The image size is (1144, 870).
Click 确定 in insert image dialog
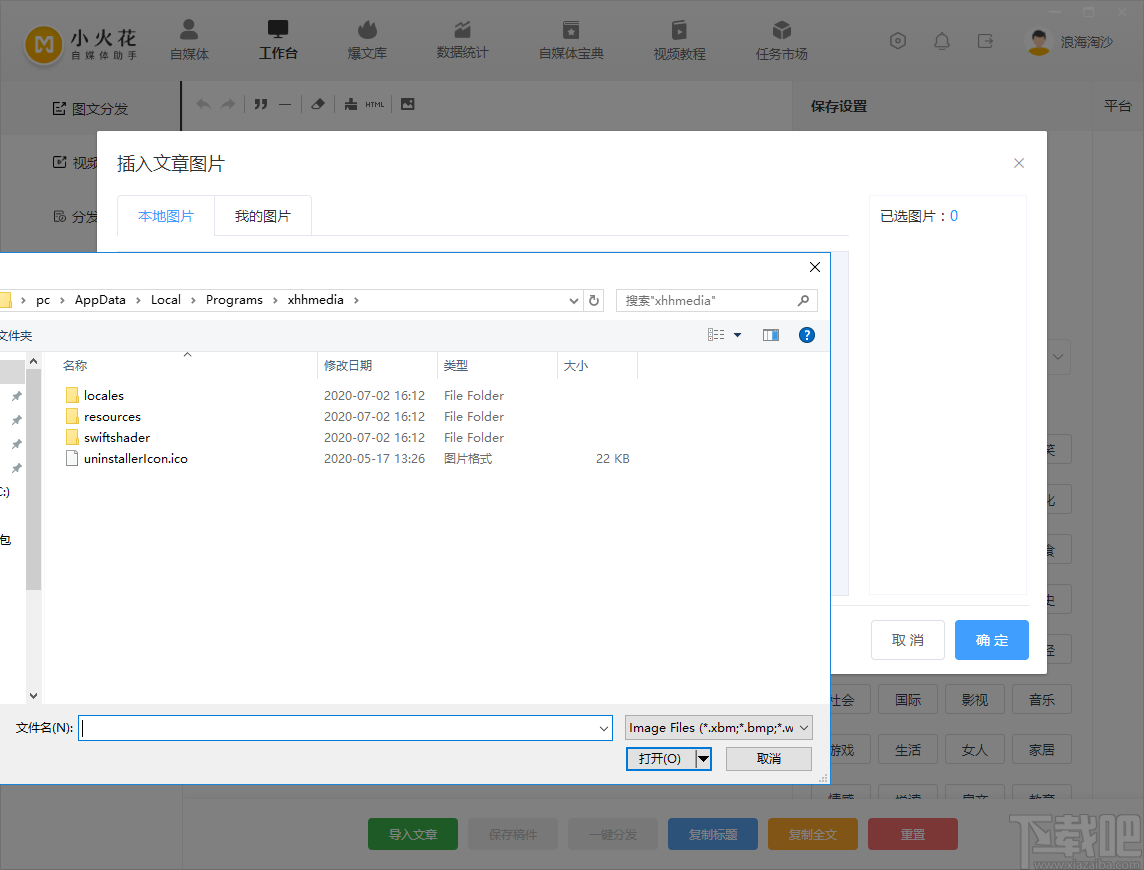click(x=992, y=640)
